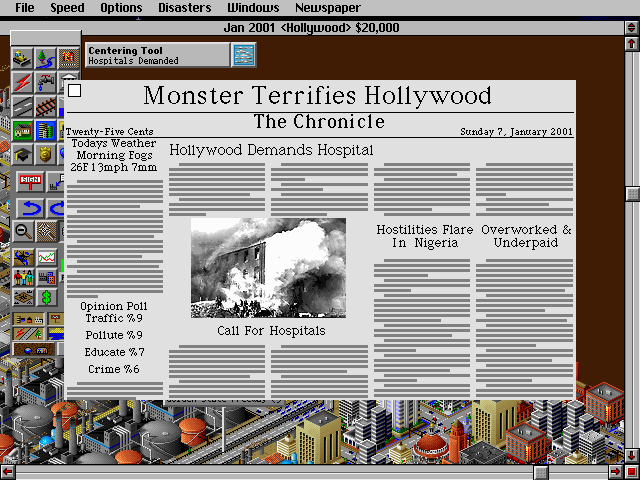
Task: Click the Twenty-Five Cents price text
Action: (x=109, y=132)
